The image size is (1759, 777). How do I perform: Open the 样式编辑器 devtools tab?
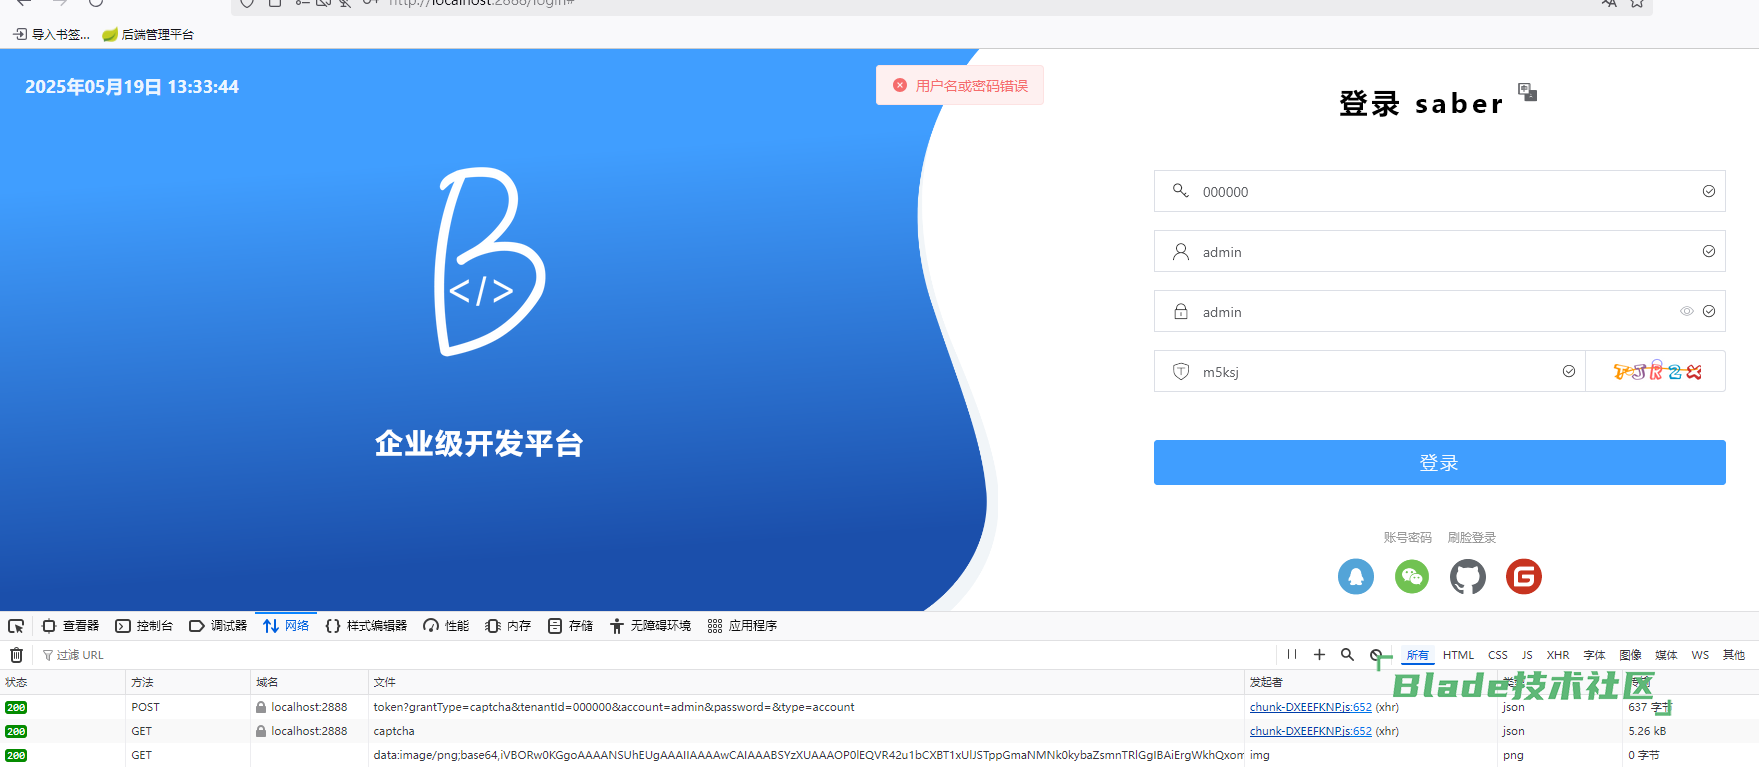366,626
